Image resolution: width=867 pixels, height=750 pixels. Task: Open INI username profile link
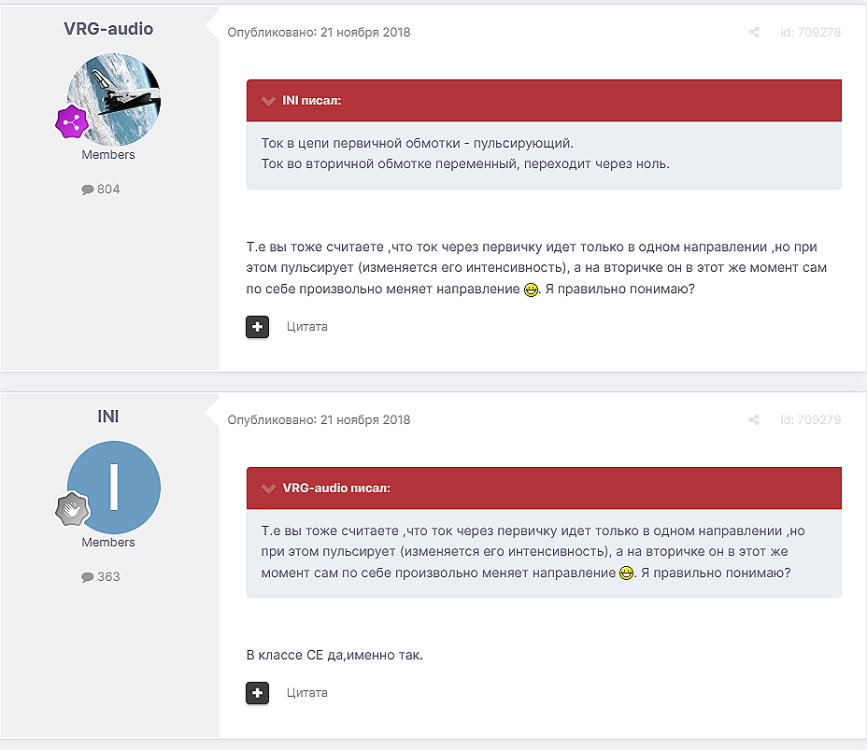(x=108, y=416)
